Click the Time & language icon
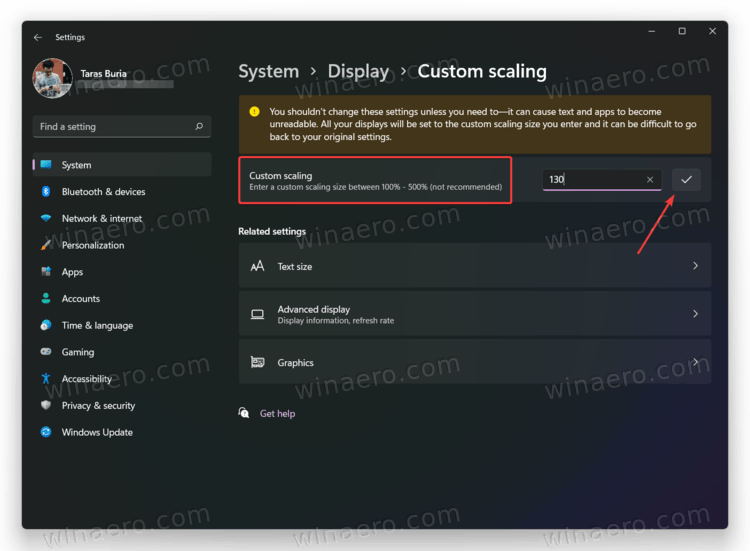The width and height of the screenshot is (750, 551). [46, 325]
